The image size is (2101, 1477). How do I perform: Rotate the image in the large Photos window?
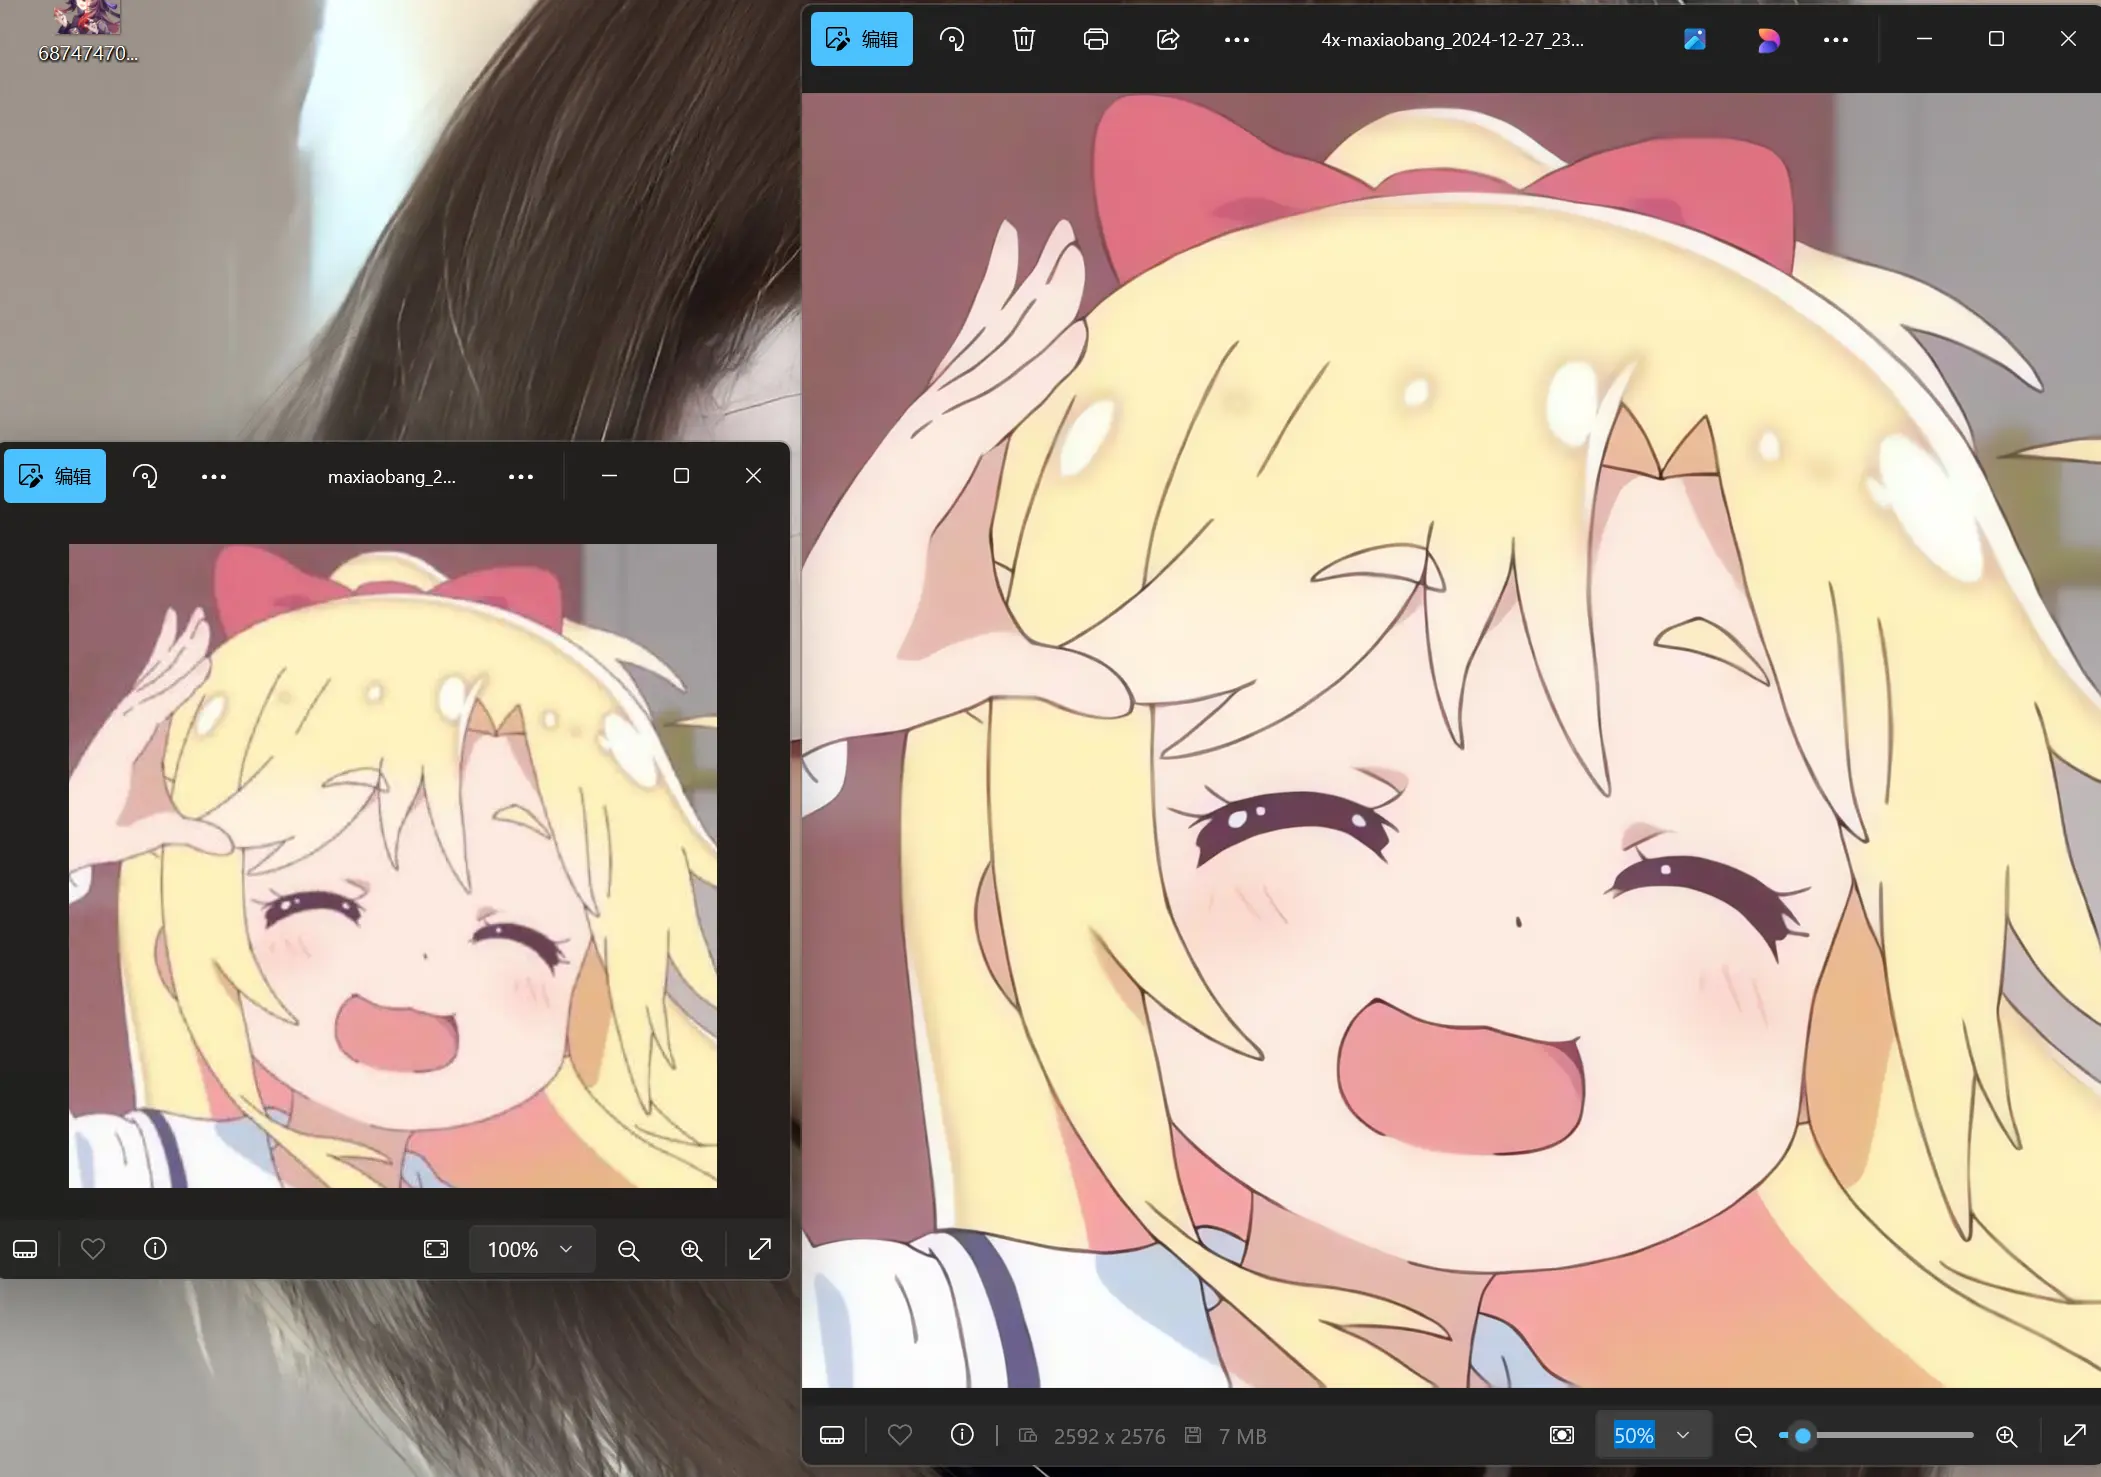pos(951,39)
